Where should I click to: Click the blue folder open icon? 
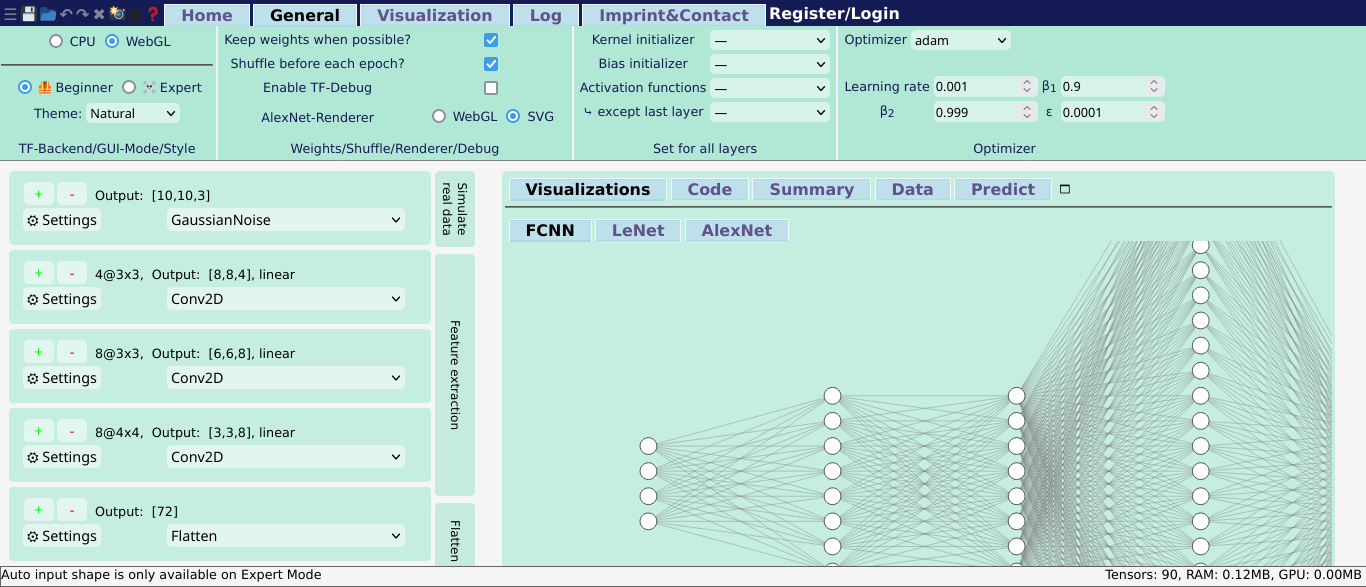(x=47, y=14)
